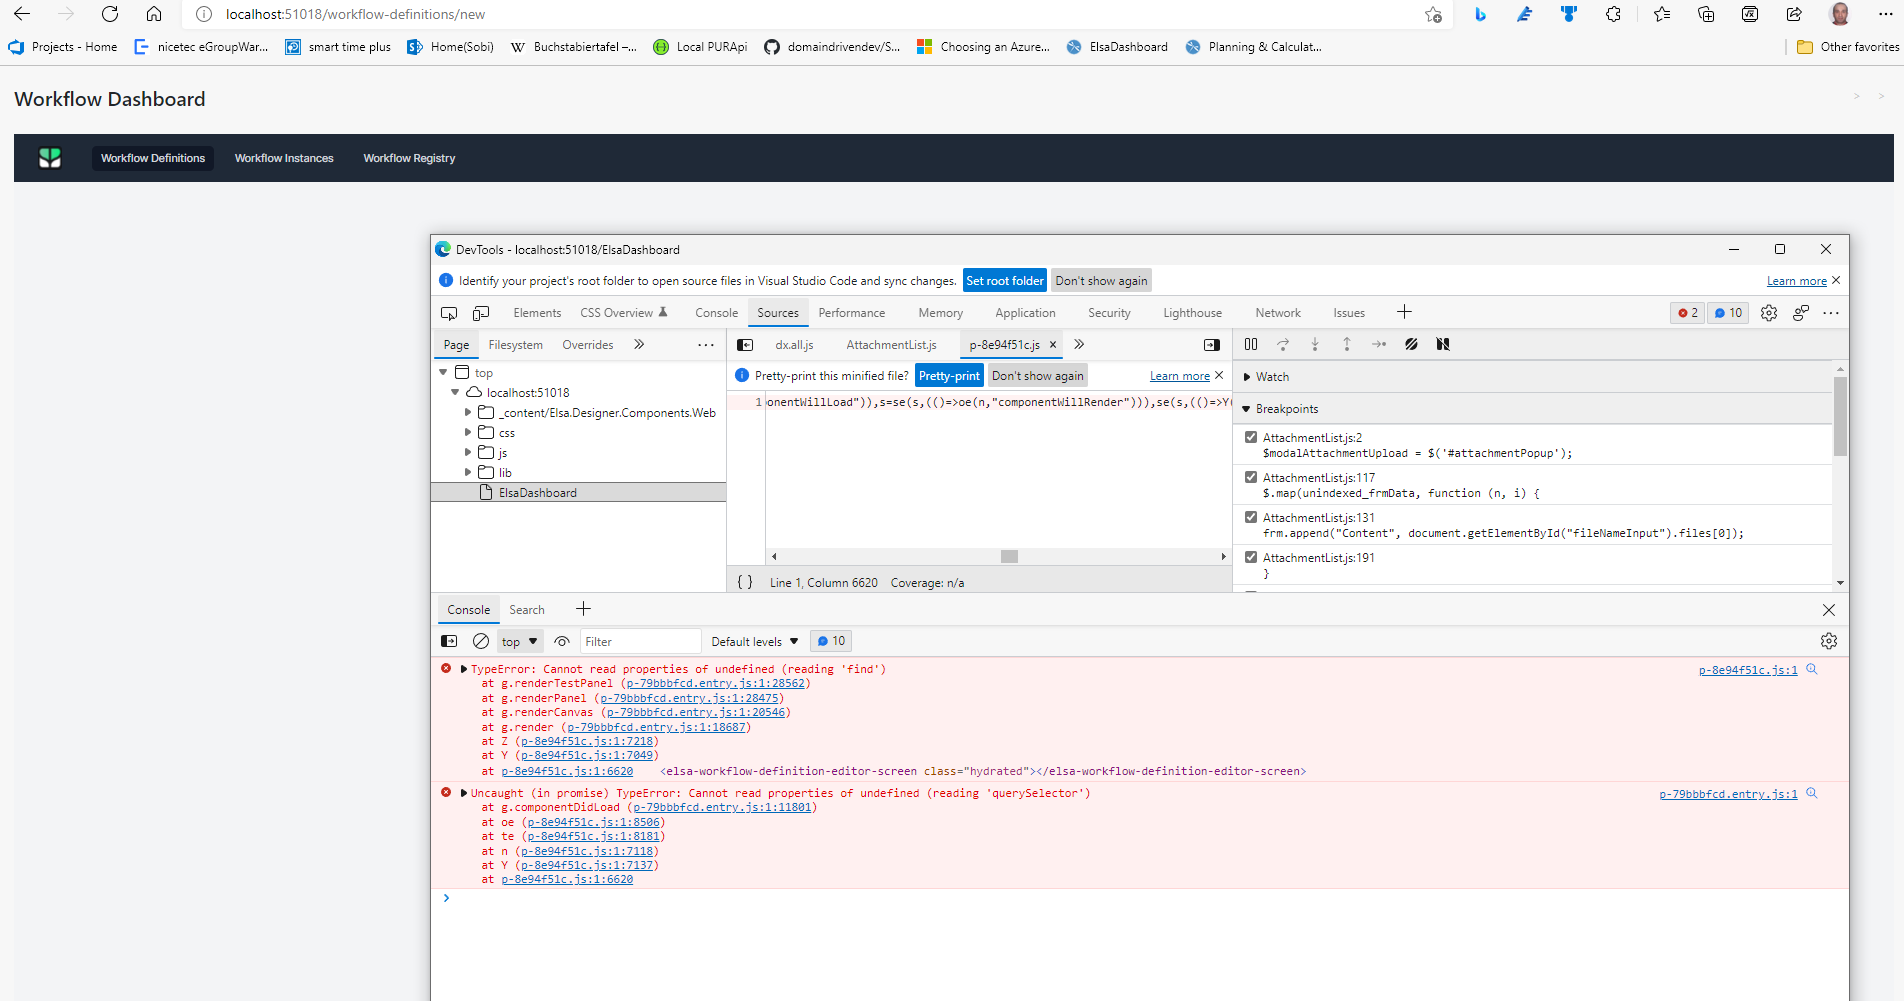This screenshot has height=1001, width=1904.
Task: Open console settings gear icon
Action: [1829, 641]
